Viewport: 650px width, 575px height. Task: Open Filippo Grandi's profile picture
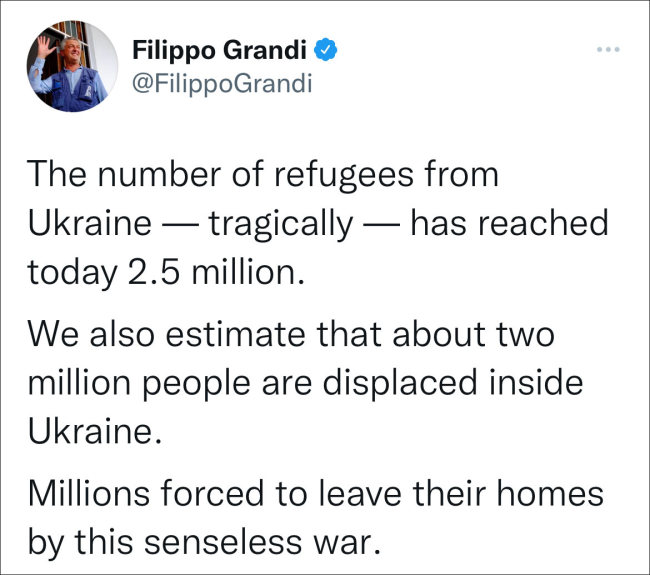coord(73,66)
